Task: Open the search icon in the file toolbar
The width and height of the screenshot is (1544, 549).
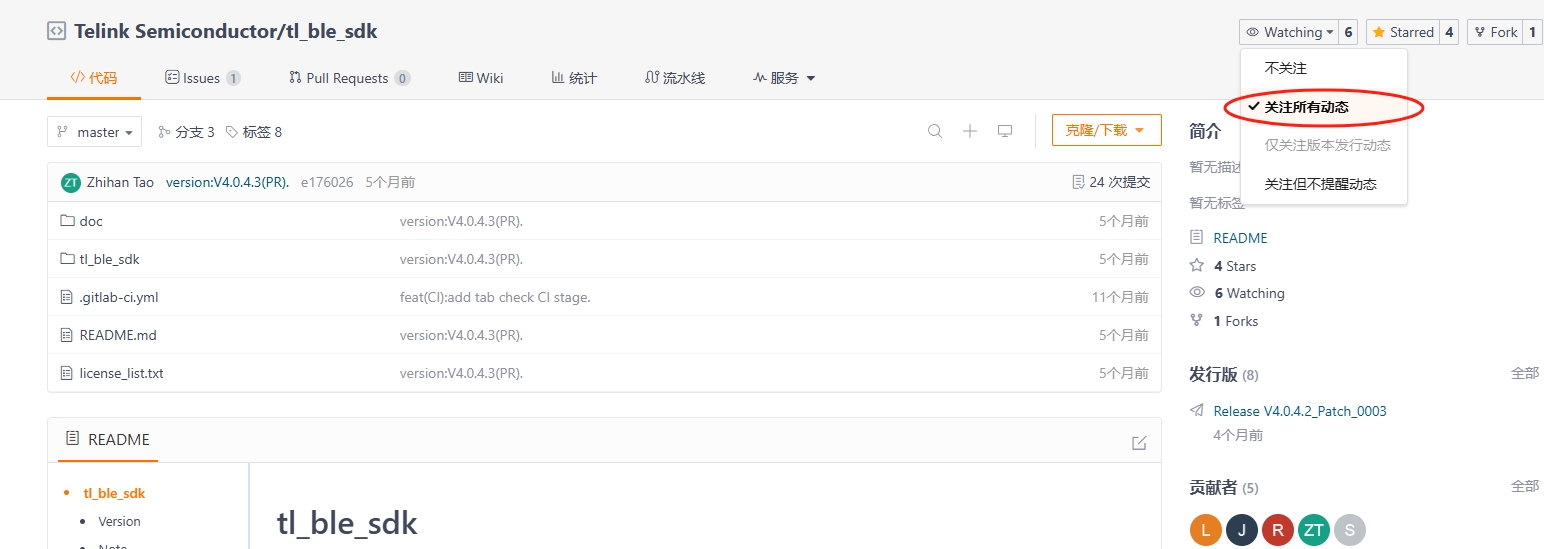Action: (935, 131)
